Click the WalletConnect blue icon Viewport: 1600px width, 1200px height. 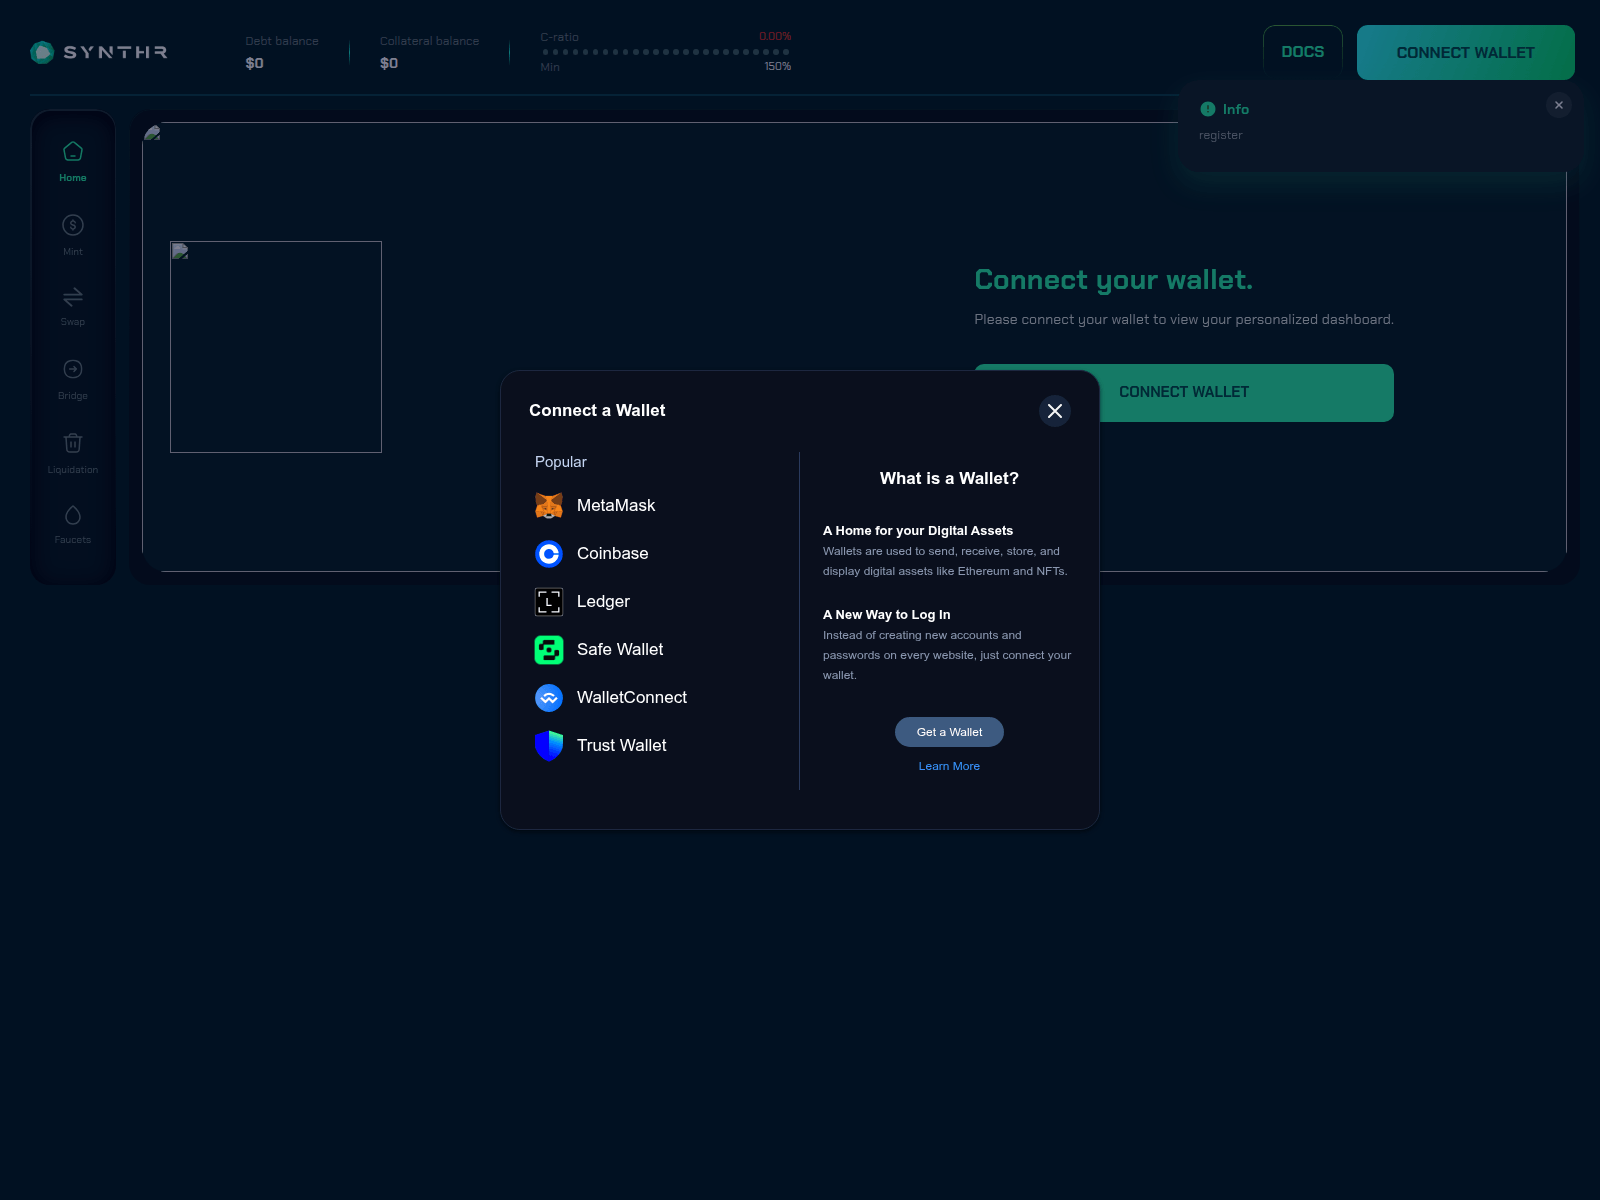549,698
